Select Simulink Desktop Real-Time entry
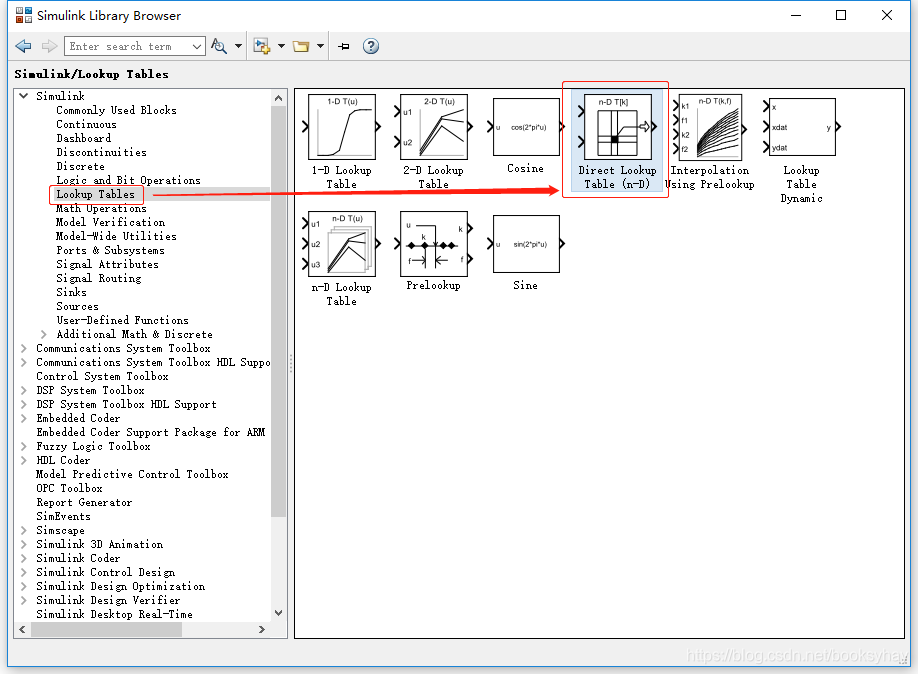Screen dimensions: 918x674 tap(114, 614)
